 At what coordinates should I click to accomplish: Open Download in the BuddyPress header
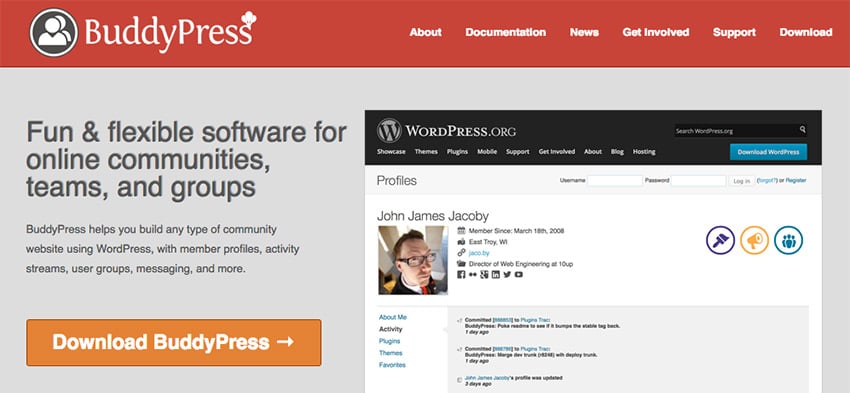point(806,33)
